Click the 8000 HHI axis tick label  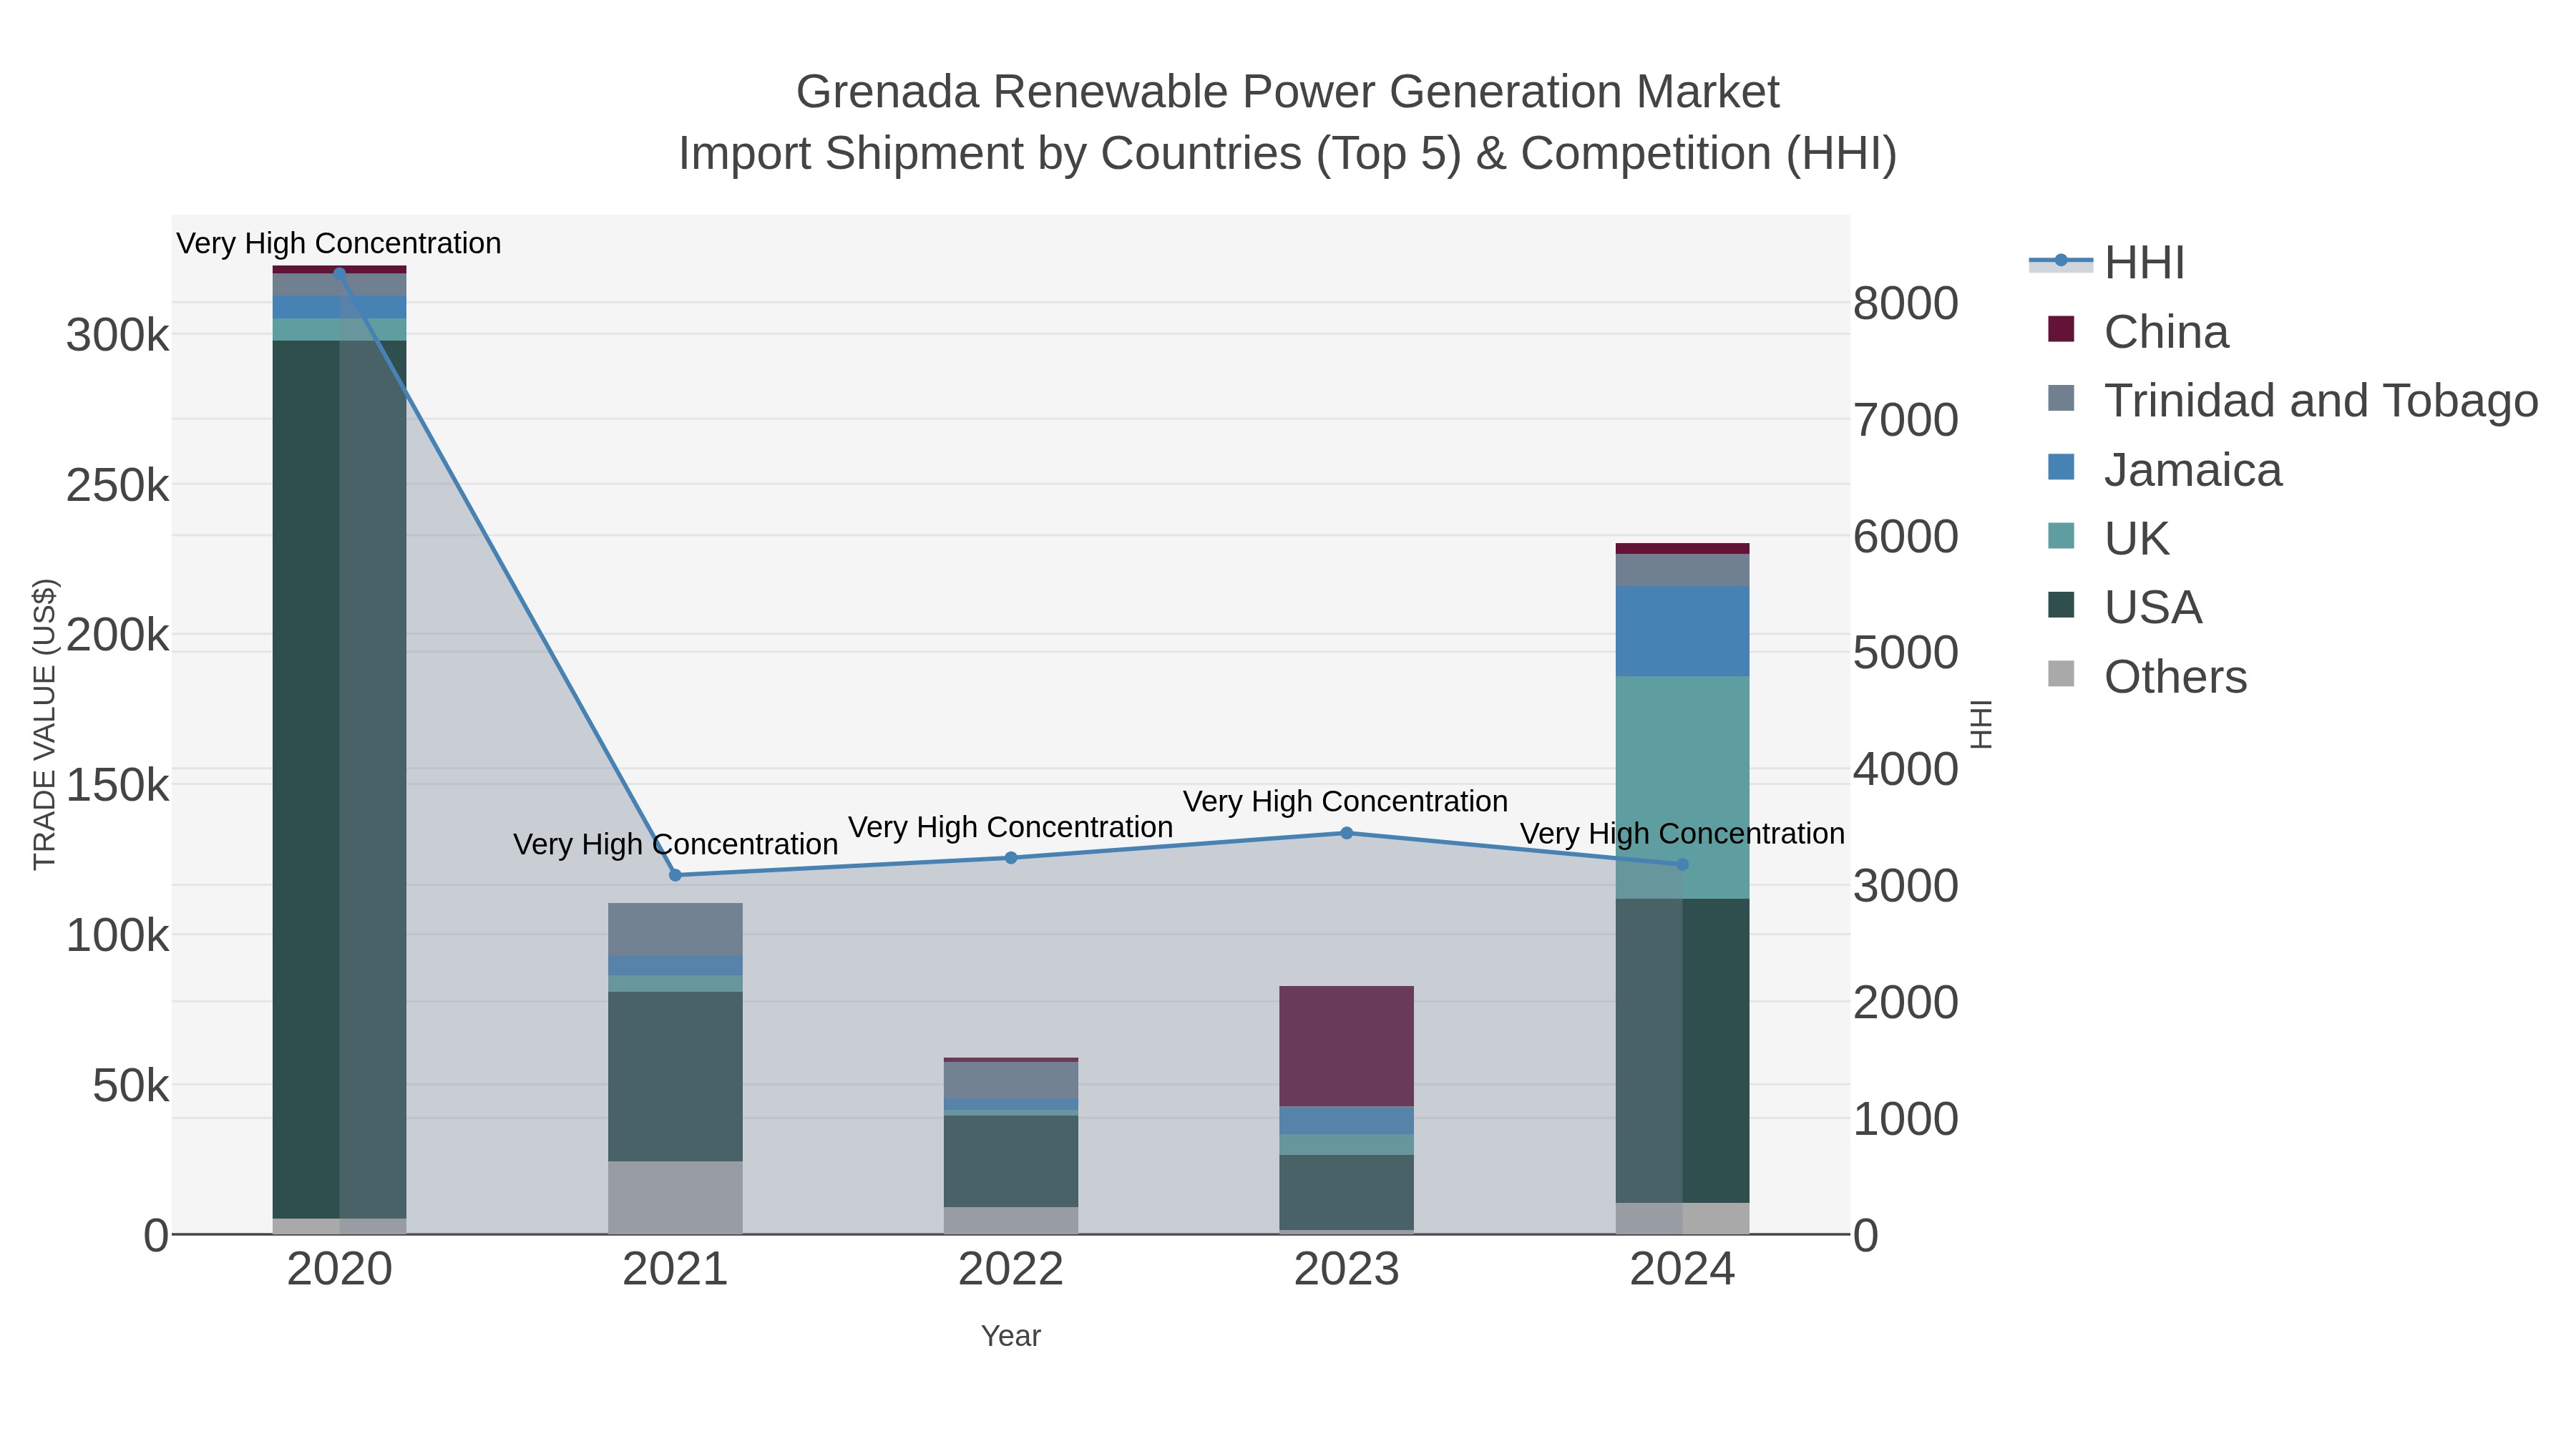click(x=1906, y=303)
